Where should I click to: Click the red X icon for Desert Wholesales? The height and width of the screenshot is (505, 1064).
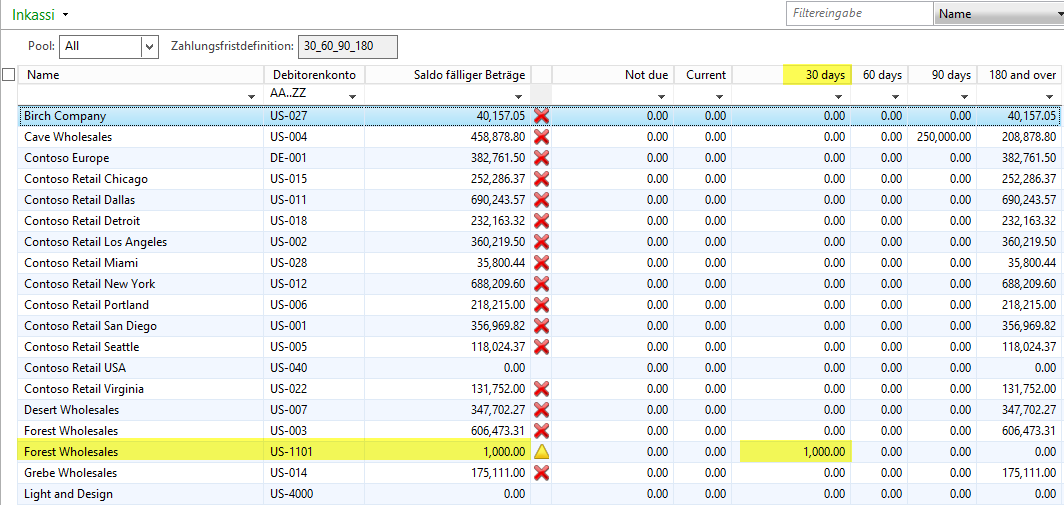pyautogui.click(x=542, y=410)
